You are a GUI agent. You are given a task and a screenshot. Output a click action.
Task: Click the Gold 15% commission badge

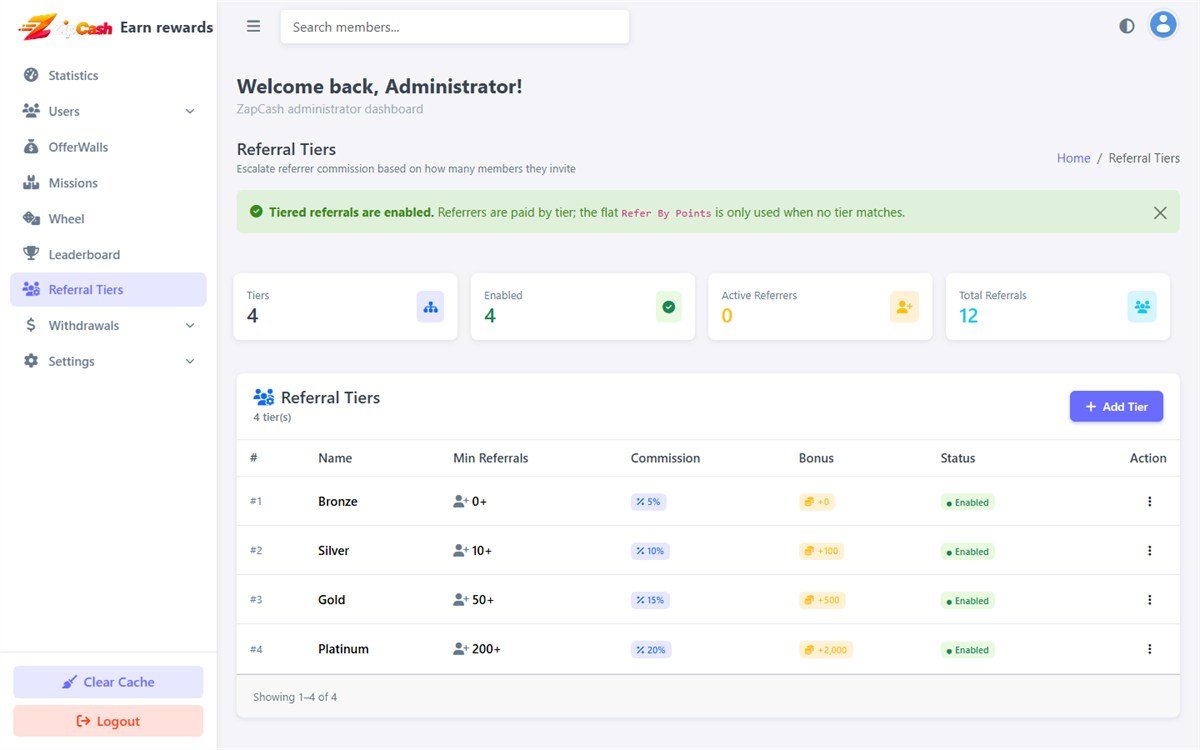pos(650,600)
